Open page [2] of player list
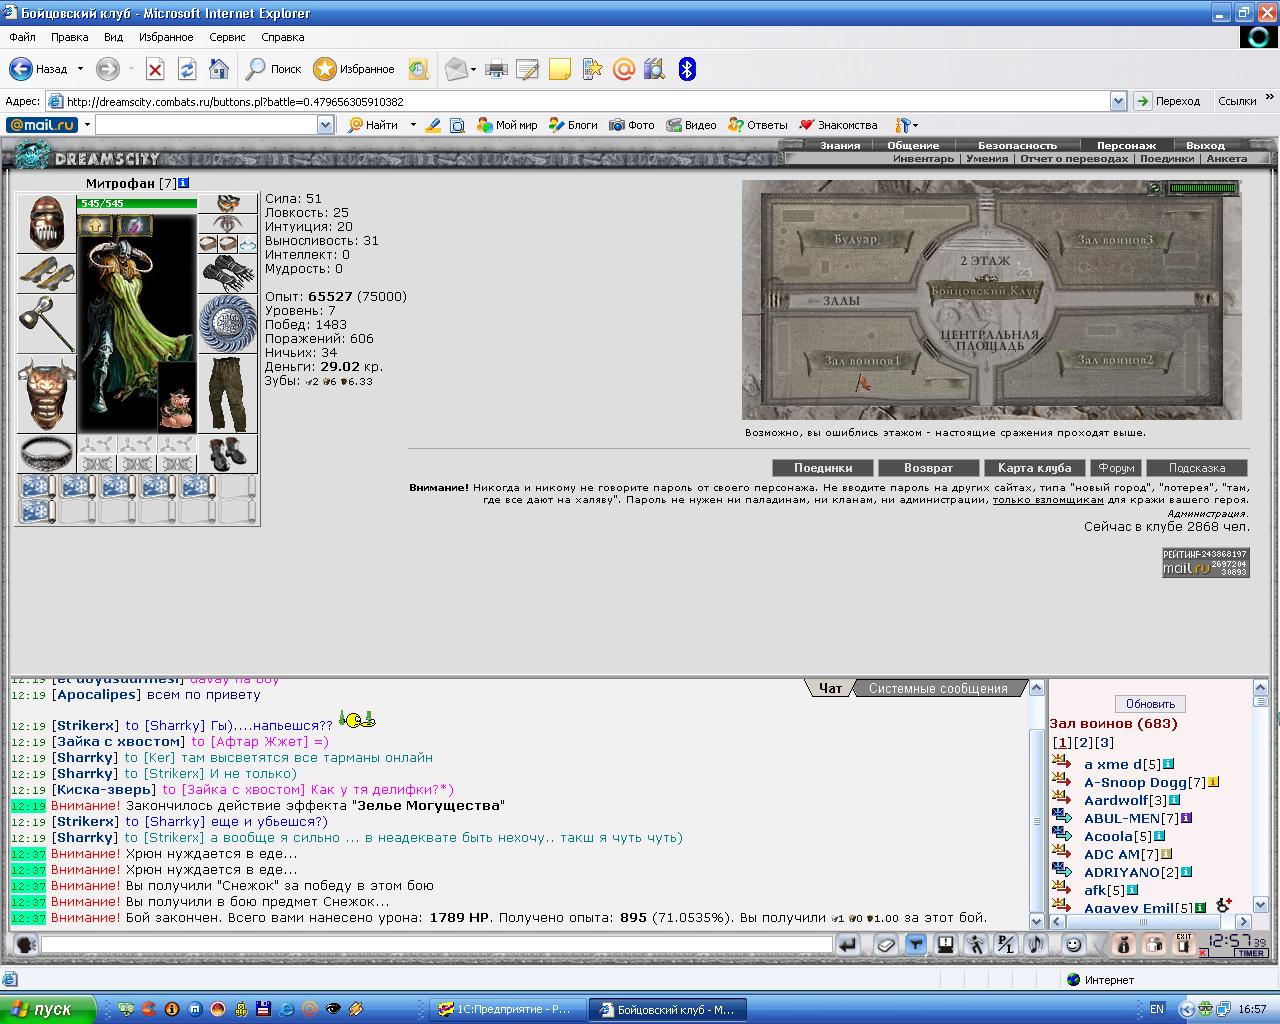Viewport: 1280px width, 1024px height. click(x=1083, y=742)
